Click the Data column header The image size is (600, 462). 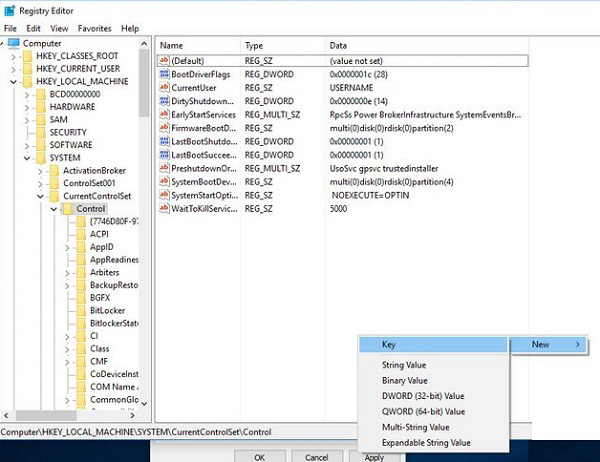tap(427, 46)
